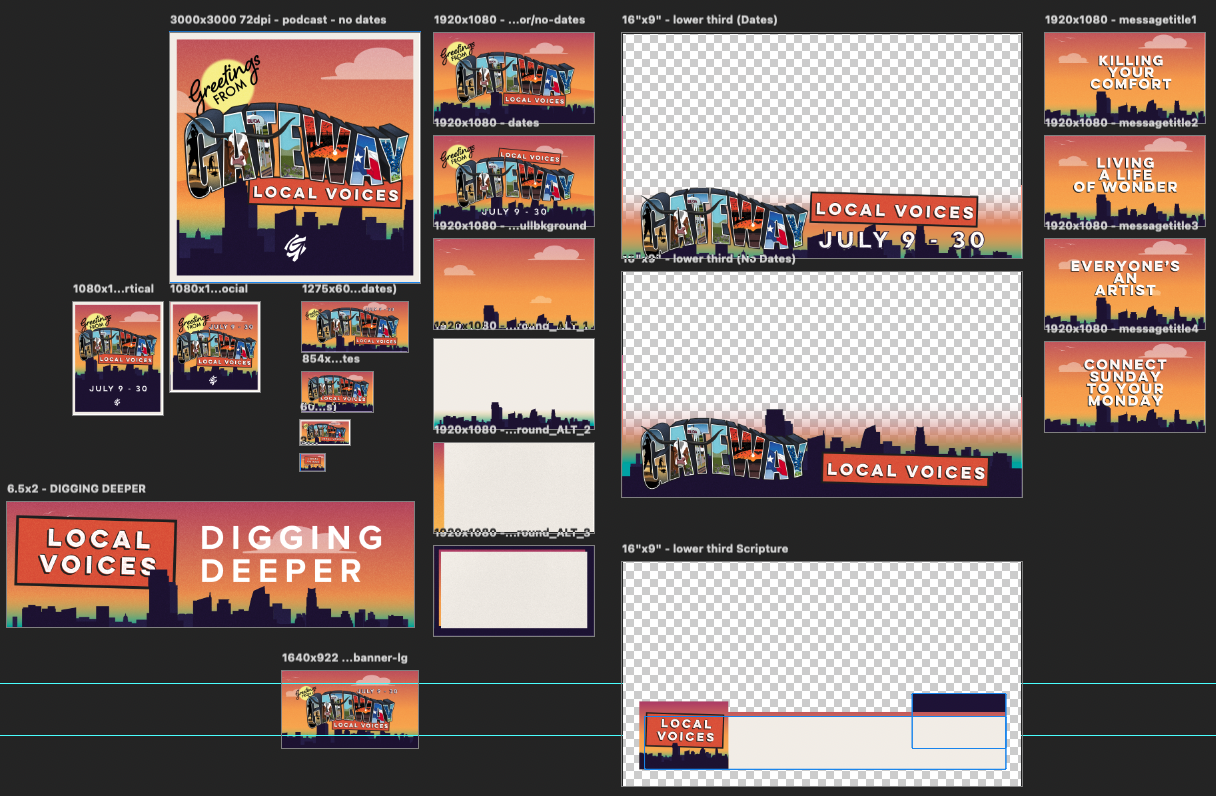Click the '1080x1...rtical' artboard label
The image size is (1216, 796).
pos(114,289)
